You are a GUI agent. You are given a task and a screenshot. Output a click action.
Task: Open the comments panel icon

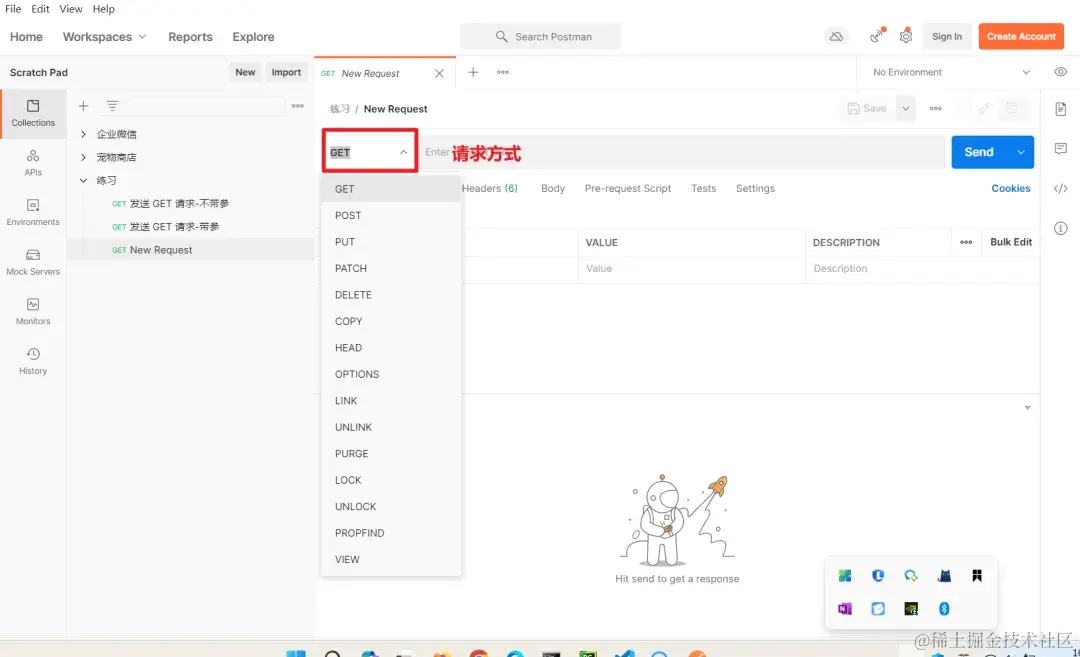pyautogui.click(x=1061, y=149)
